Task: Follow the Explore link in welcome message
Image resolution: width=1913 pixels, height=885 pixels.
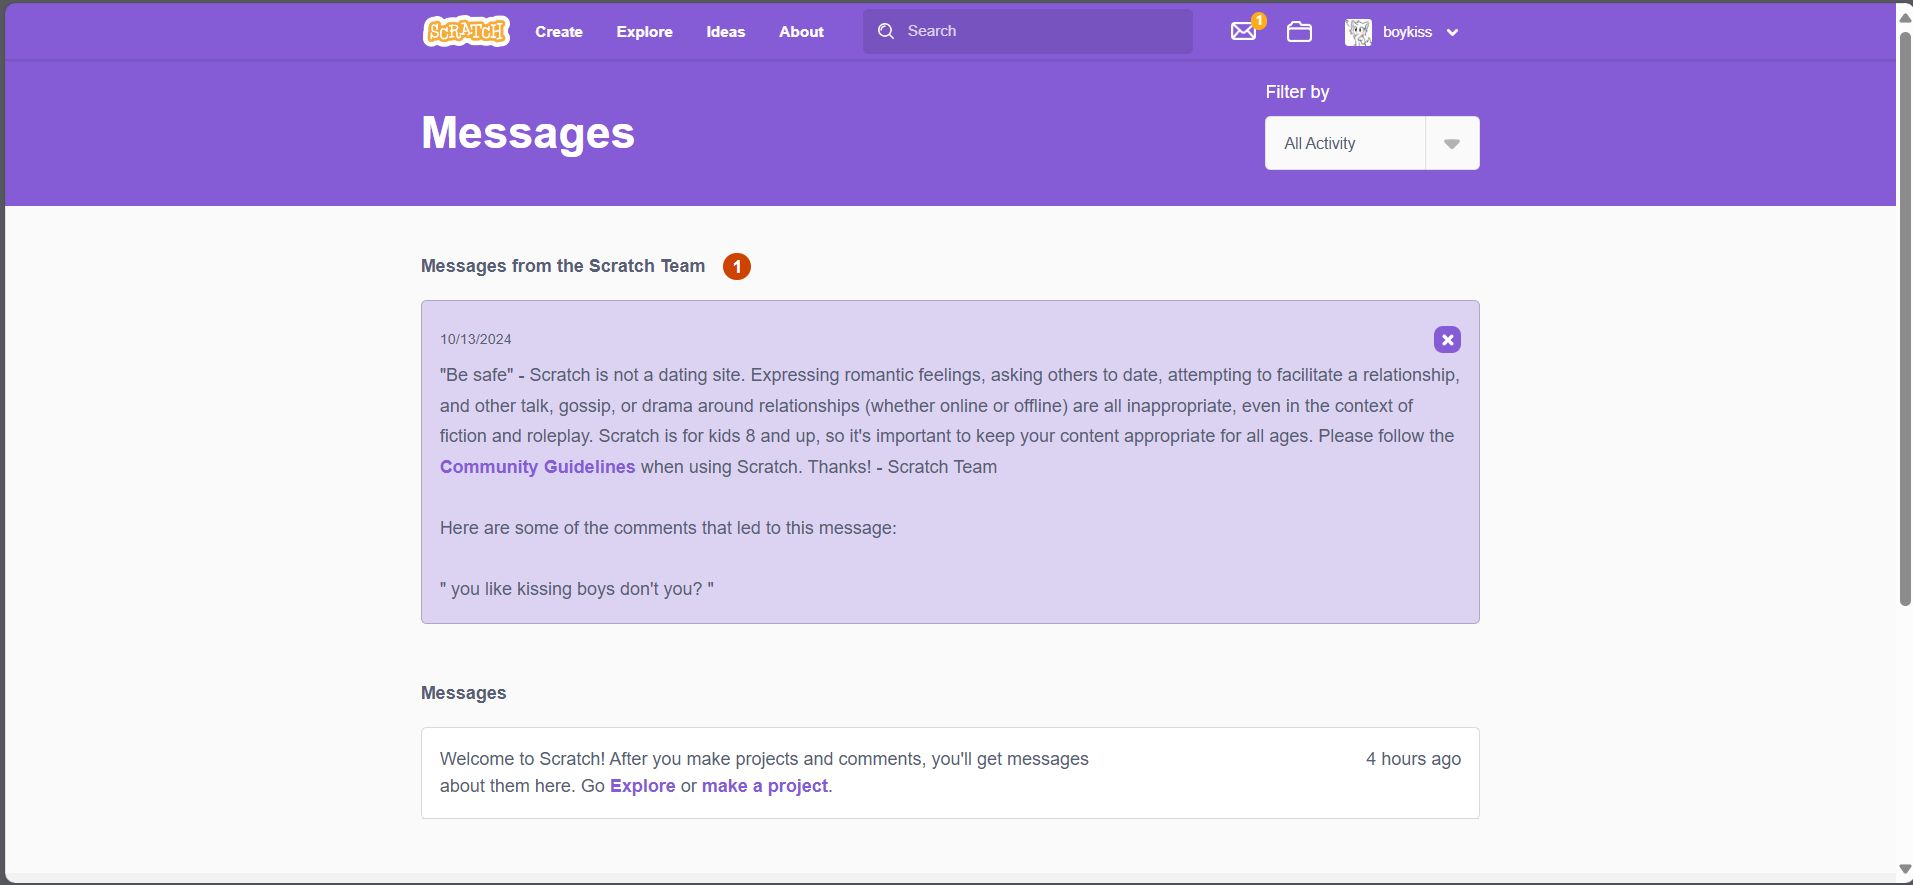Action: (642, 786)
